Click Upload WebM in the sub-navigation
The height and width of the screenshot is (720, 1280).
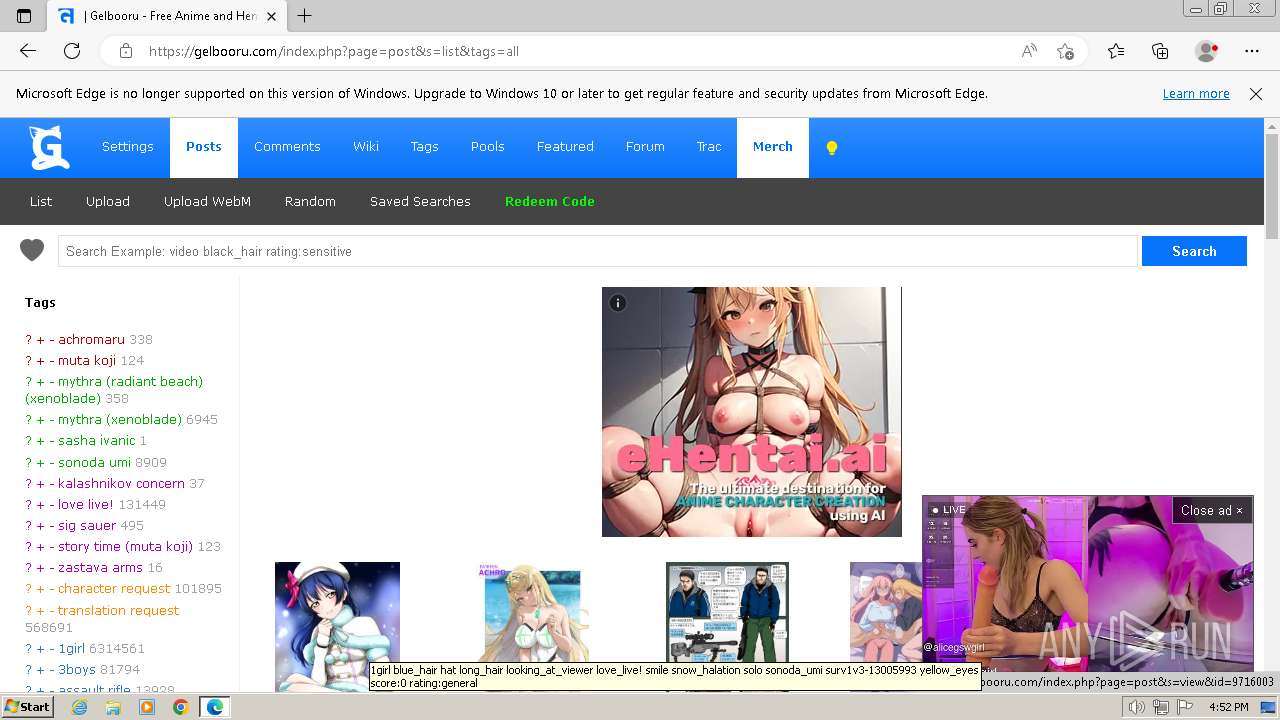point(207,201)
